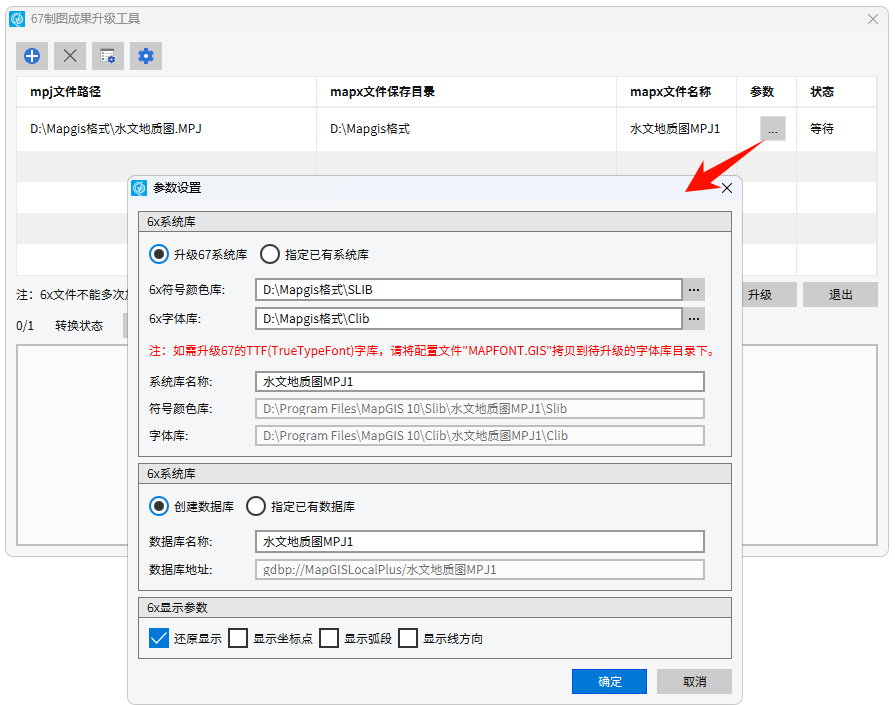This screenshot has height=705, width=895.
Task: Browse for the 6x字体库 folder
Action: [694, 319]
